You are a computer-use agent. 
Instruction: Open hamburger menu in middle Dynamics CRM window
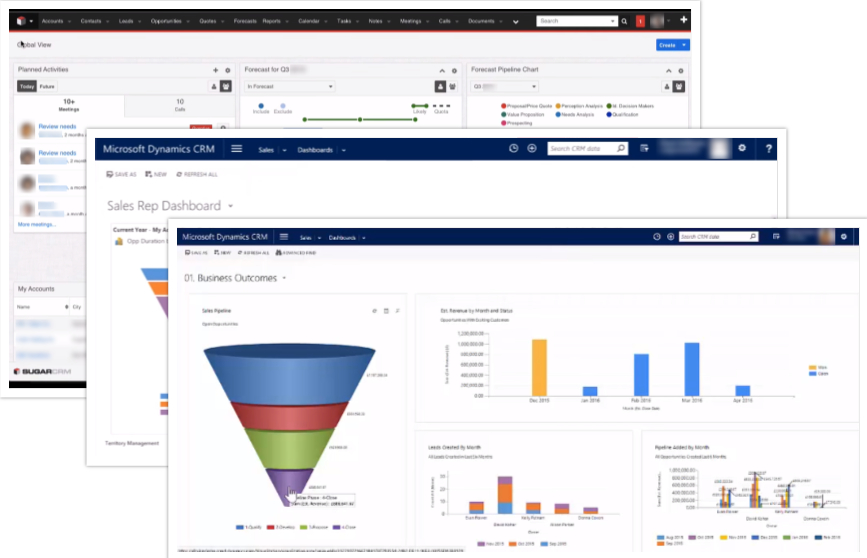237,149
